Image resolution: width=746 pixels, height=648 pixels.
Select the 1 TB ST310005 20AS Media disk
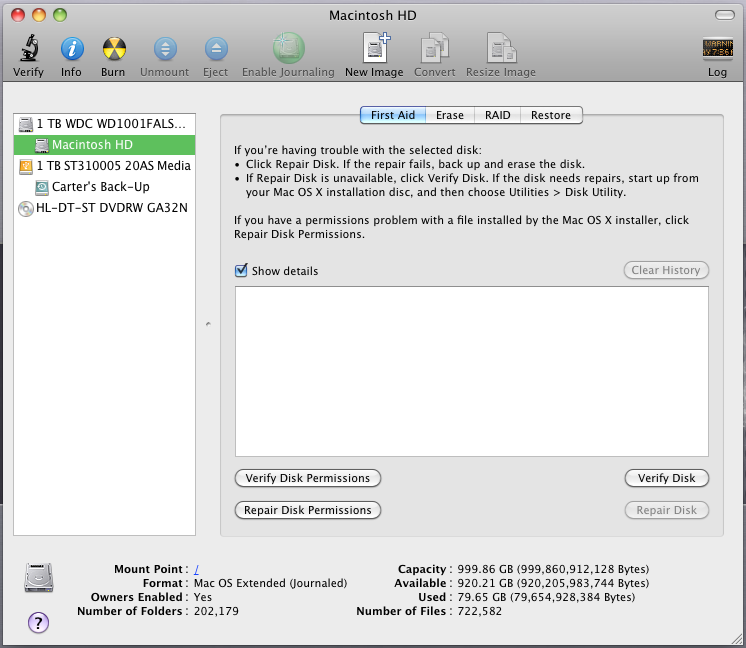click(x=105, y=166)
